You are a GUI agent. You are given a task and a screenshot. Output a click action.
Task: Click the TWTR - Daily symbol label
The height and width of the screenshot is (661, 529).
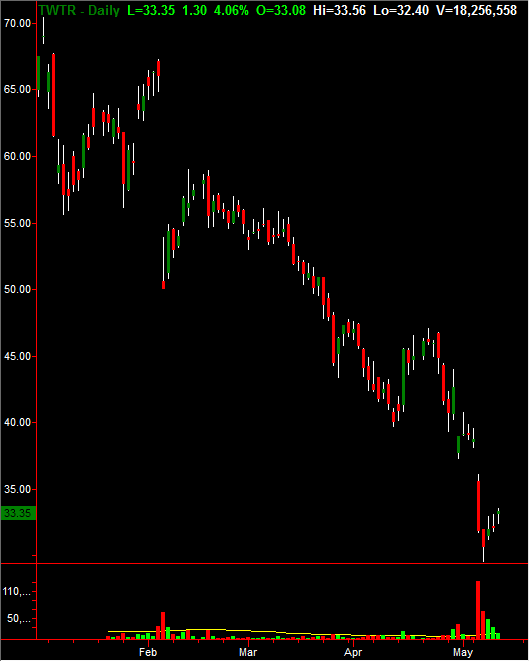79,10
